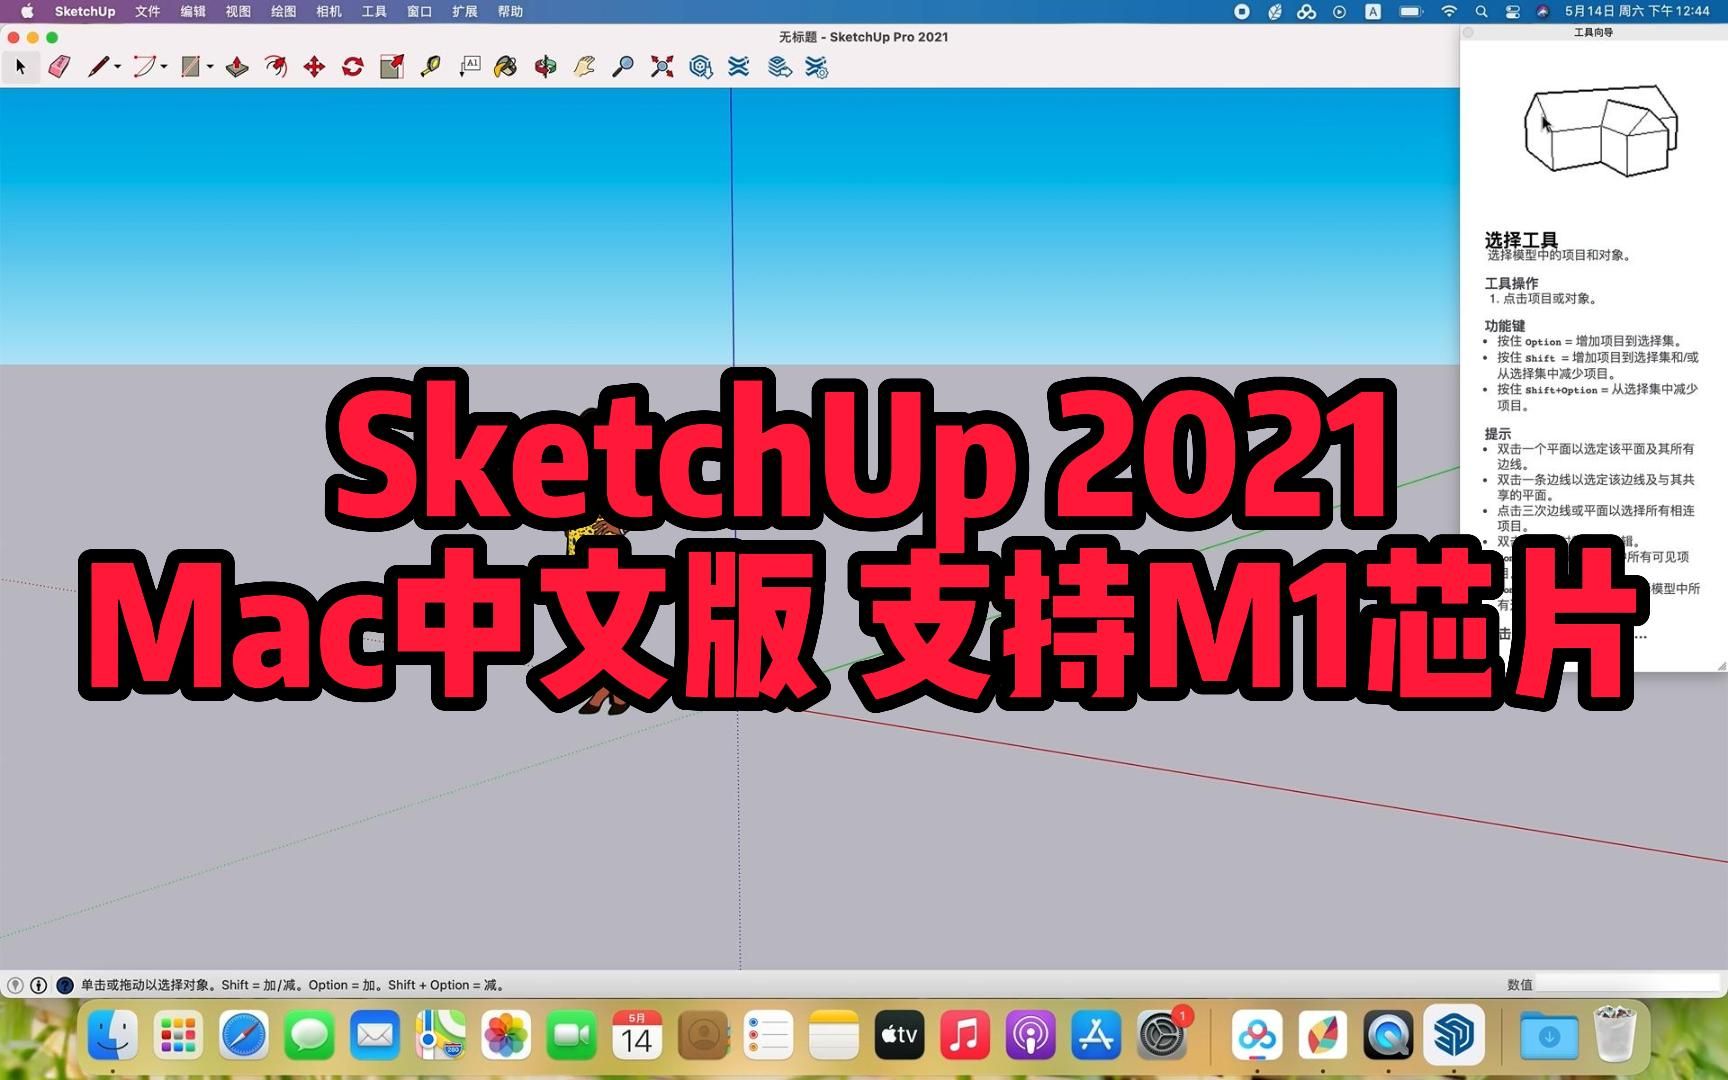The image size is (1728, 1080).
Task: Click the 选择工具 heading in 工具向导
Action: coord(1521,240)
